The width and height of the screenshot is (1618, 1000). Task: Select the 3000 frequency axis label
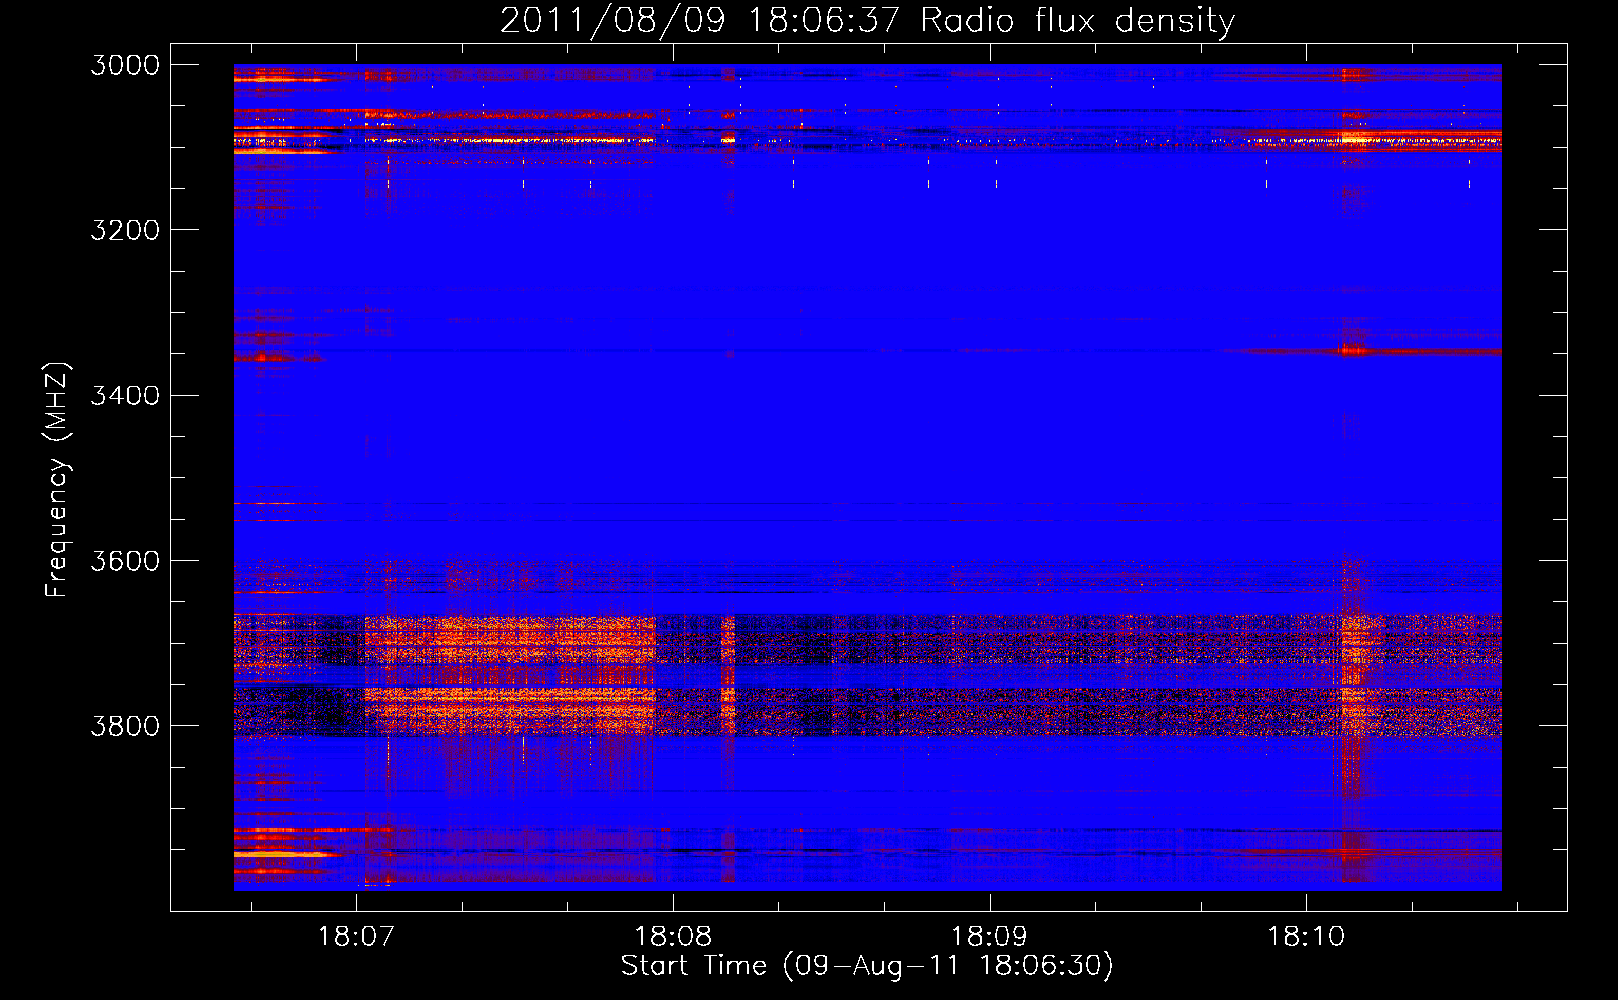click(x=125, y=65)
